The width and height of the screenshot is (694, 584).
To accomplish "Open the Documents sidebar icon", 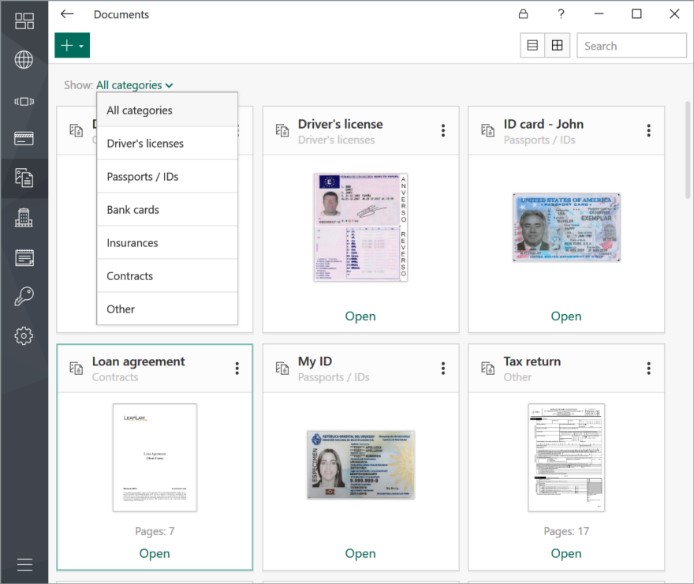I will tap(24, 178).
